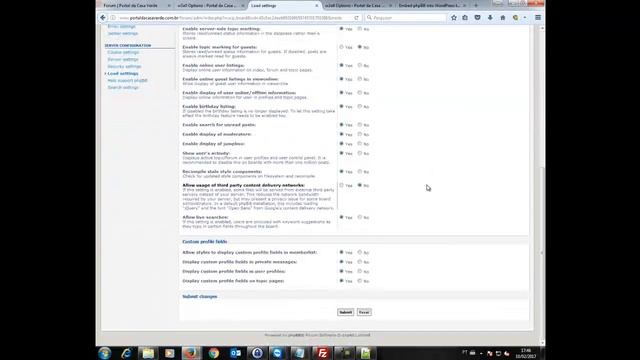Open Search settings in the sidebar

(x=123, y=87)
